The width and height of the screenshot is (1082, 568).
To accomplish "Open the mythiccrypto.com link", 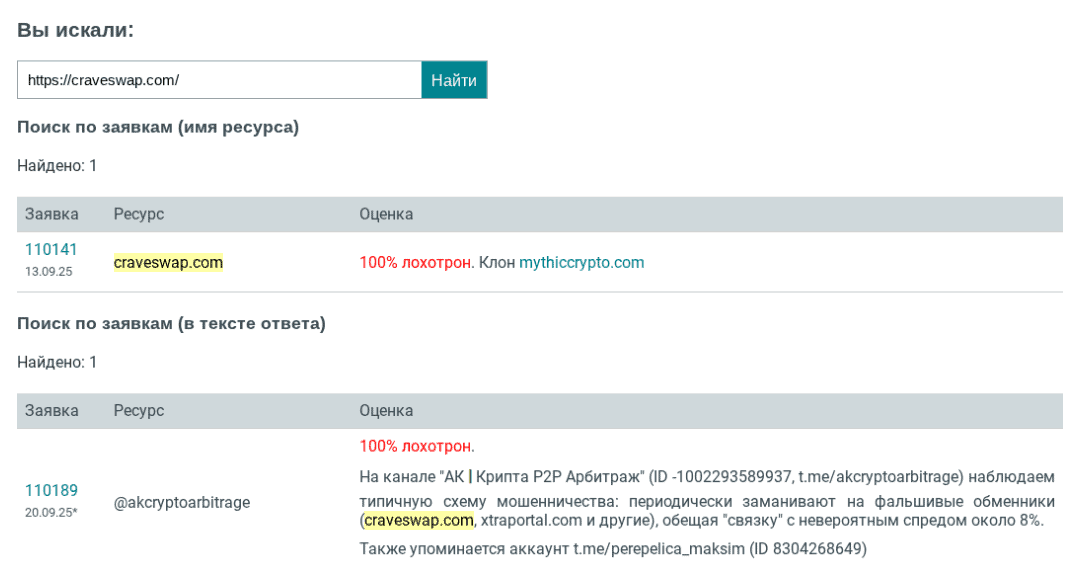I will 582,262.
